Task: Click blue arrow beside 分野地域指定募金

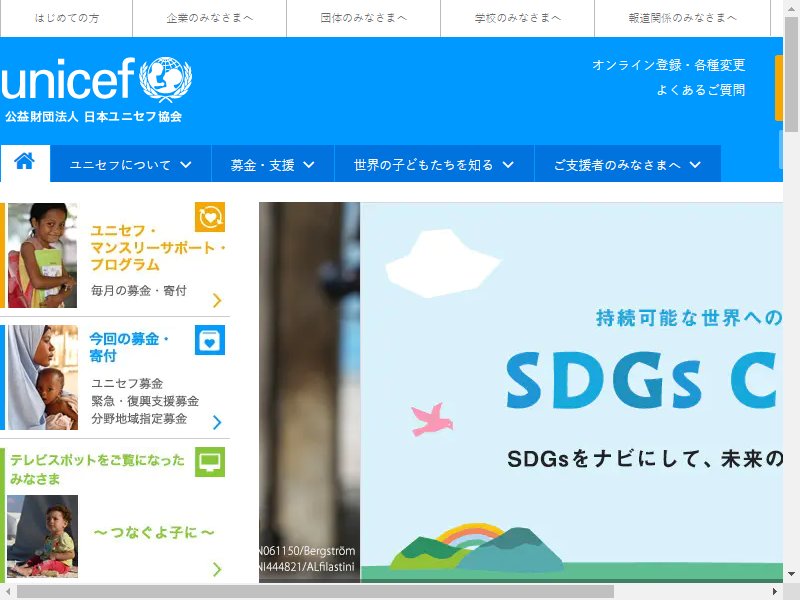Action: point(217,422)
